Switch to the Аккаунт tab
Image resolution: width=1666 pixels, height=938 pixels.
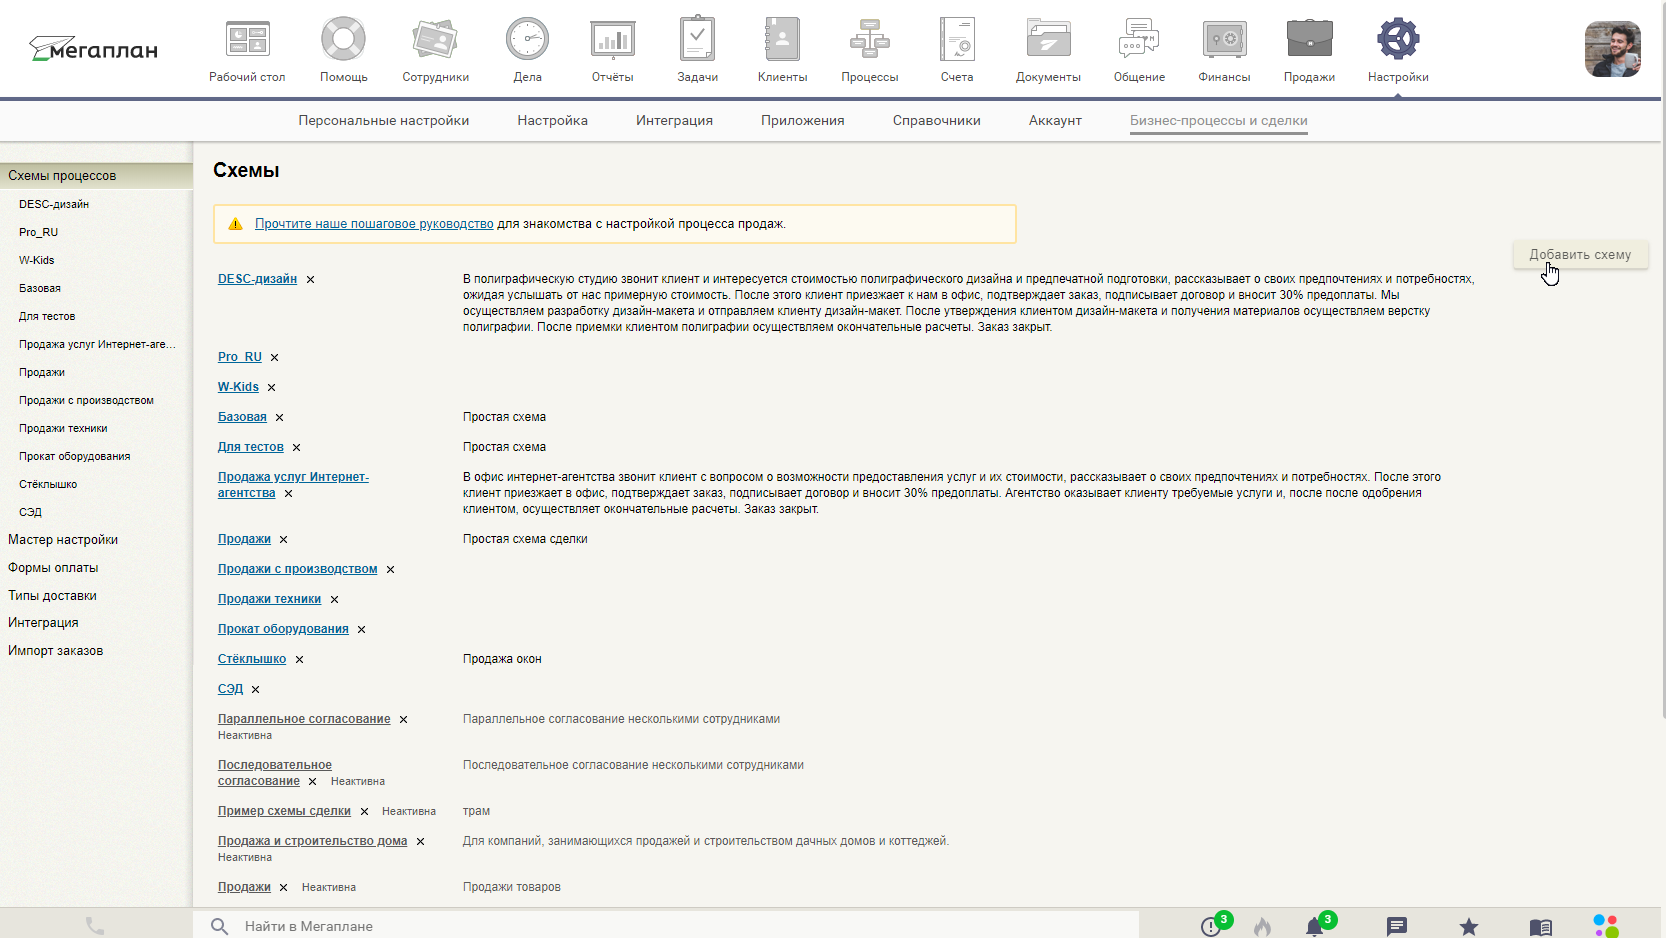tap(1055, 121)
